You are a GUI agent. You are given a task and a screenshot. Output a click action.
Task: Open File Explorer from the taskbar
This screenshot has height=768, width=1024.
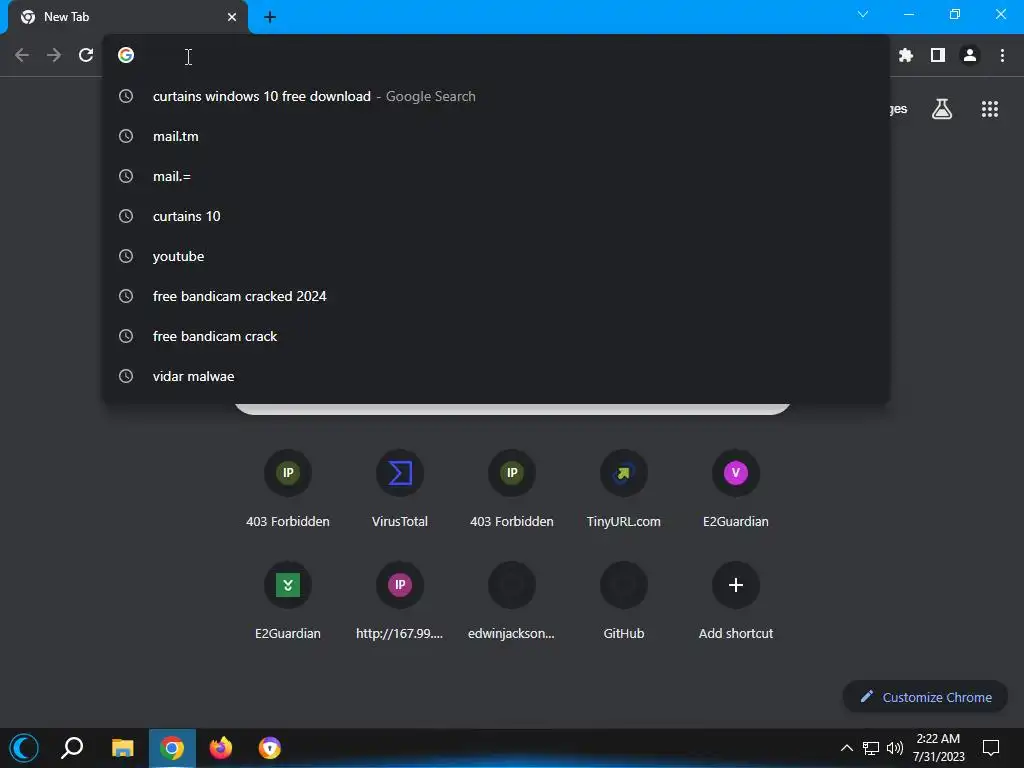pos(122,748)
